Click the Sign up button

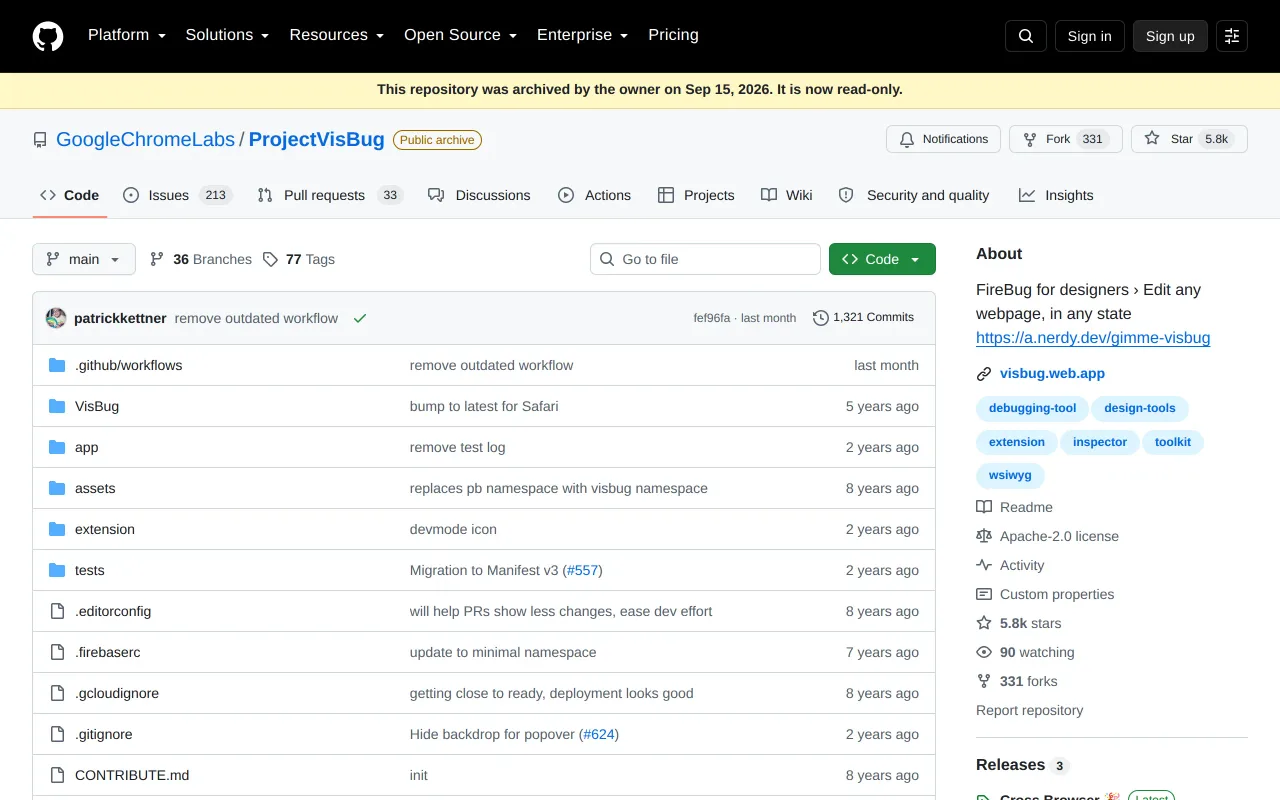[x=1170, y=36]
